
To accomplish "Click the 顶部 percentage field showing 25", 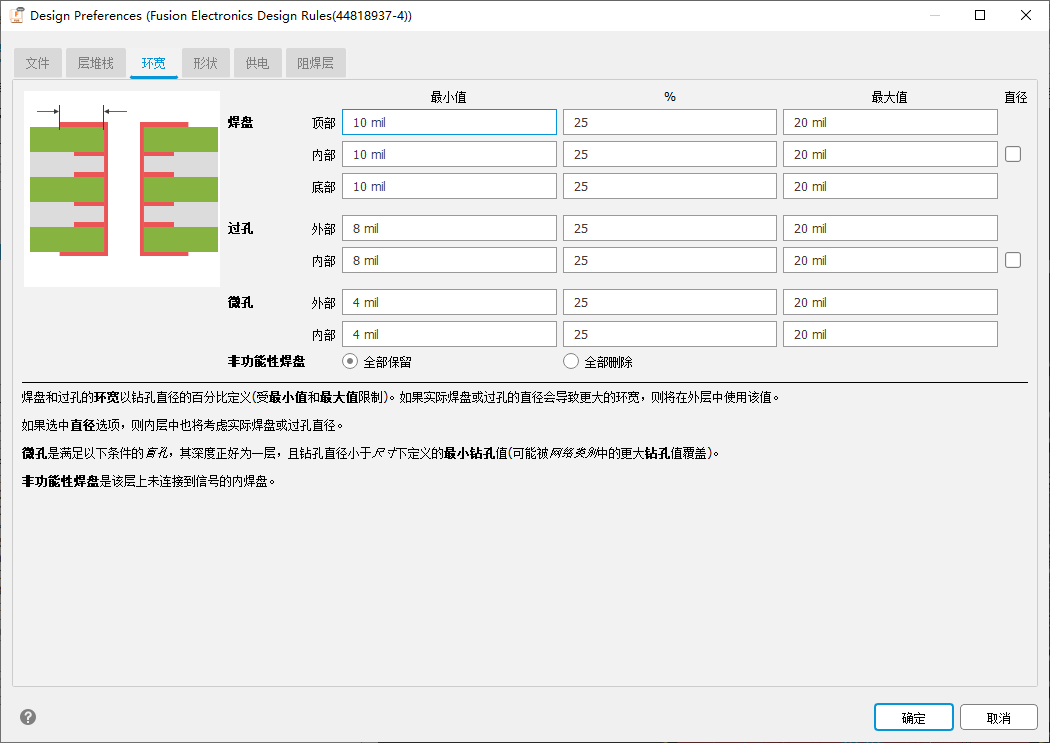I will coord(669,121).
